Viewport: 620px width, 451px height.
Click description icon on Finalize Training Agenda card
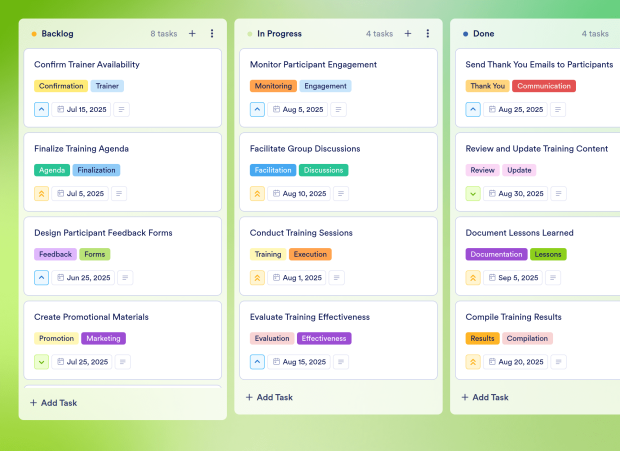coord(120,194)
